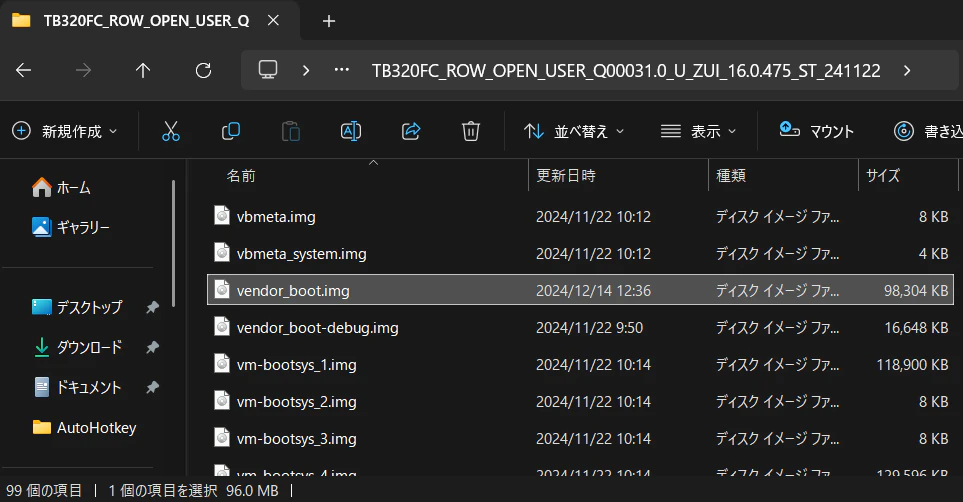Select the vbmeta.img file name
Viewport: 963px width, 502px height.
[x=276, y=216]
